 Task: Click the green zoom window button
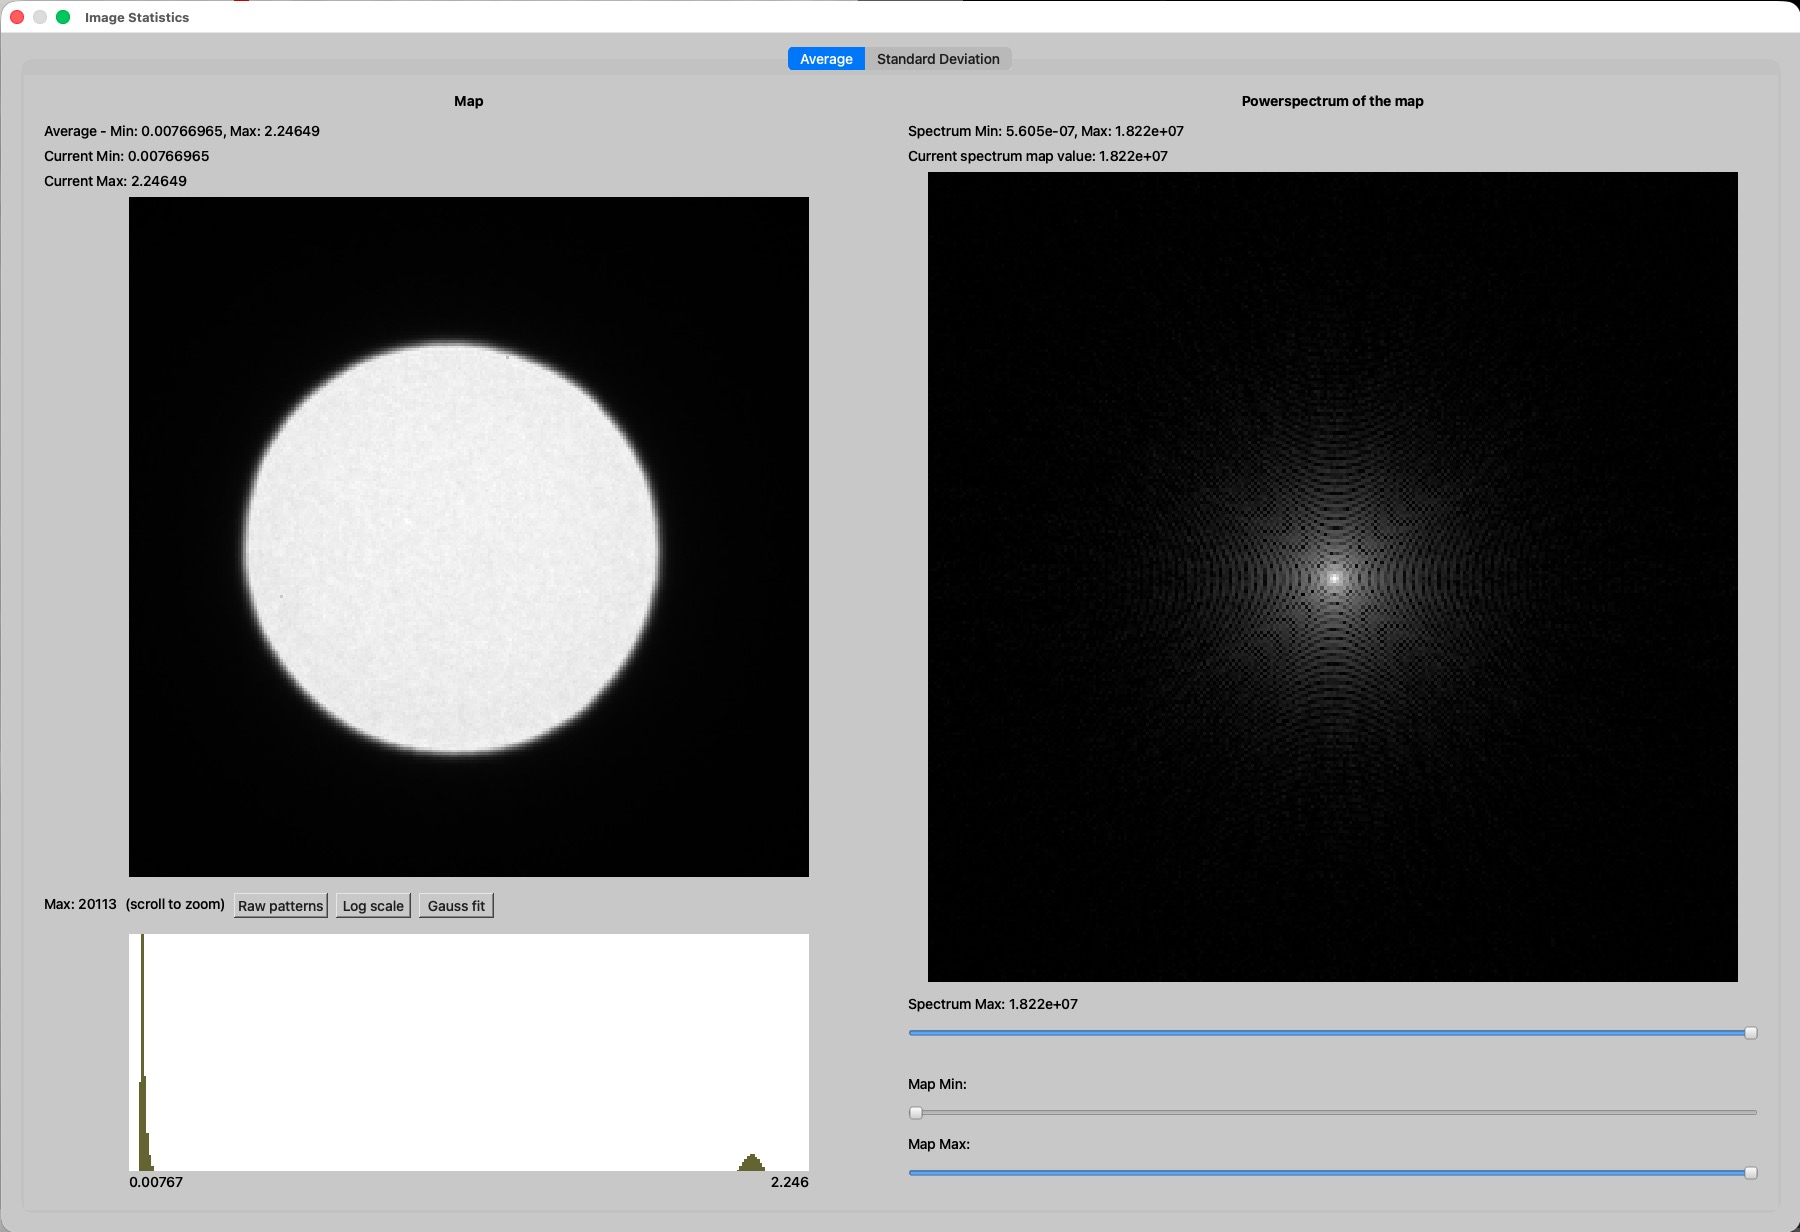point(63,17)
